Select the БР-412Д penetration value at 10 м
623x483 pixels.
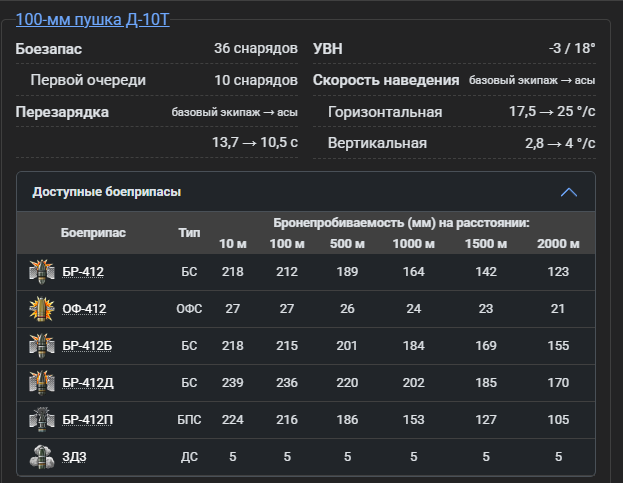point(232,383)
